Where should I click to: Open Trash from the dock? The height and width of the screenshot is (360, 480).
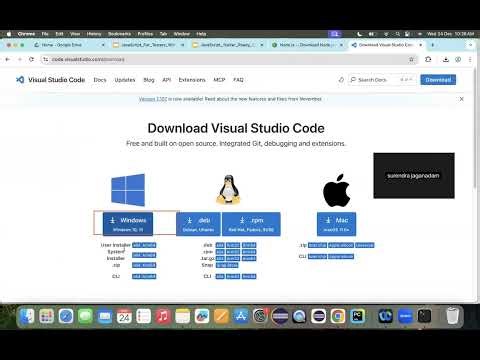[452, 316]
